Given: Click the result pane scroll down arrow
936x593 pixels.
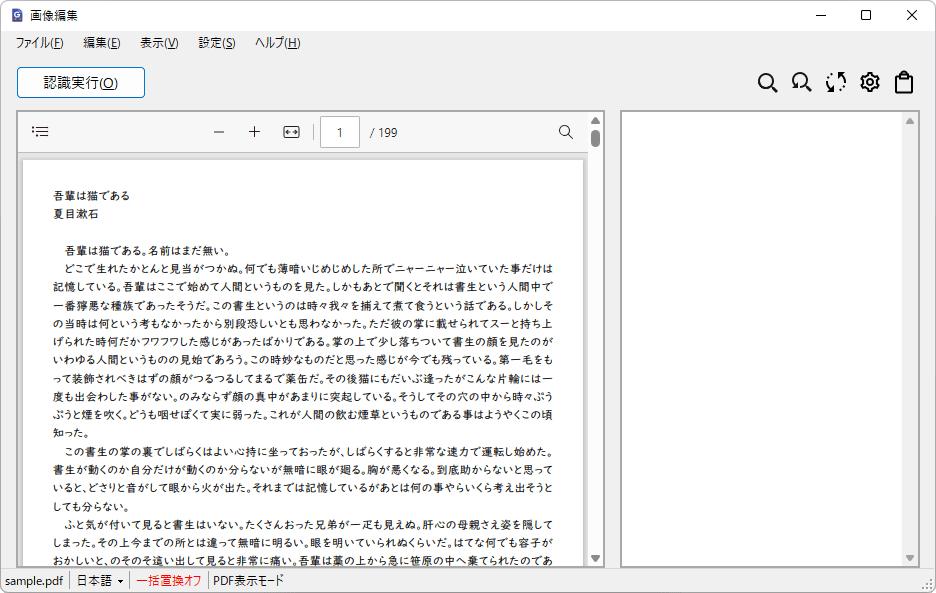Looking at the screenshot, I should click(x=910, y=558).
